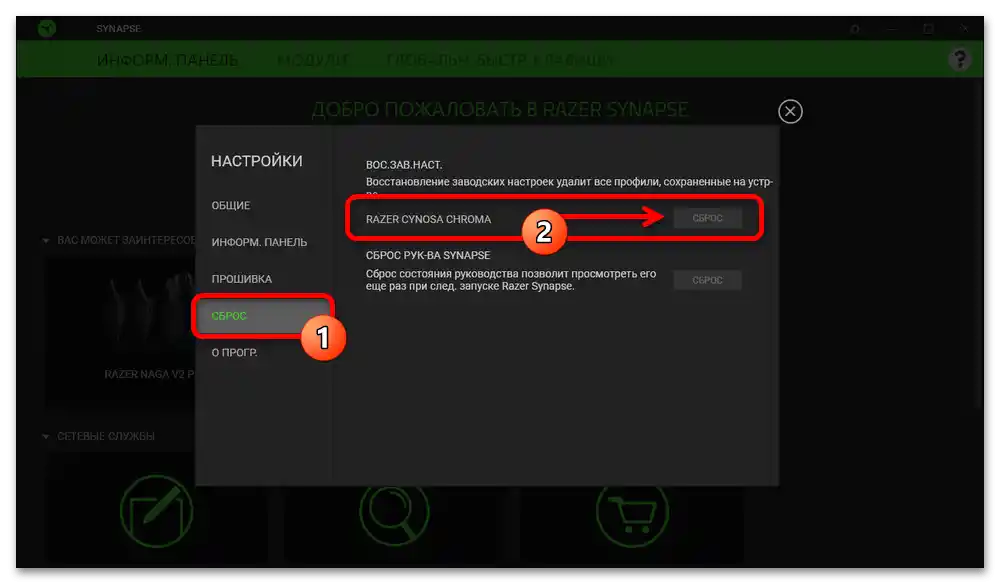Click the НАСТРОЙКИ dialog title
The image size is (1000, 584).
[256, 161]
